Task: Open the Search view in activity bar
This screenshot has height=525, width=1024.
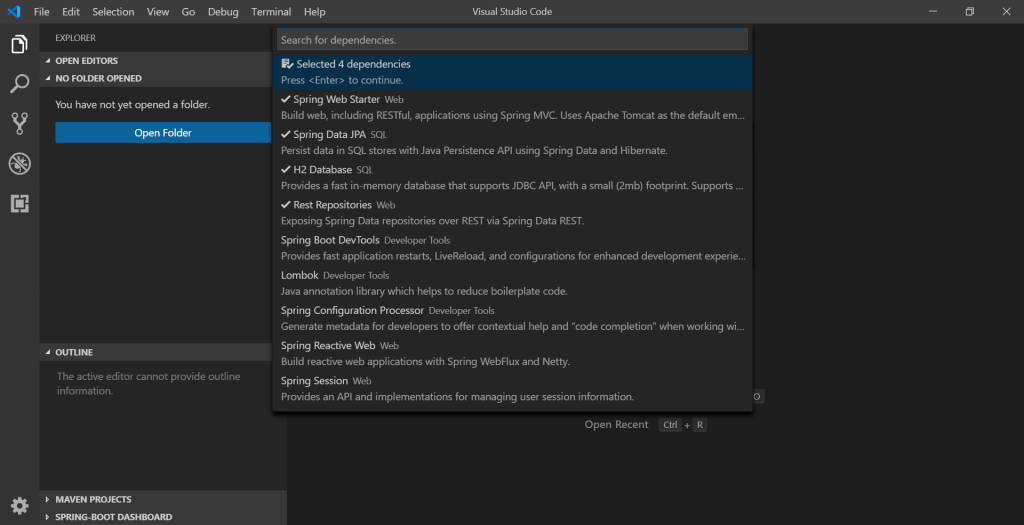Action: (x=20, y=84)
